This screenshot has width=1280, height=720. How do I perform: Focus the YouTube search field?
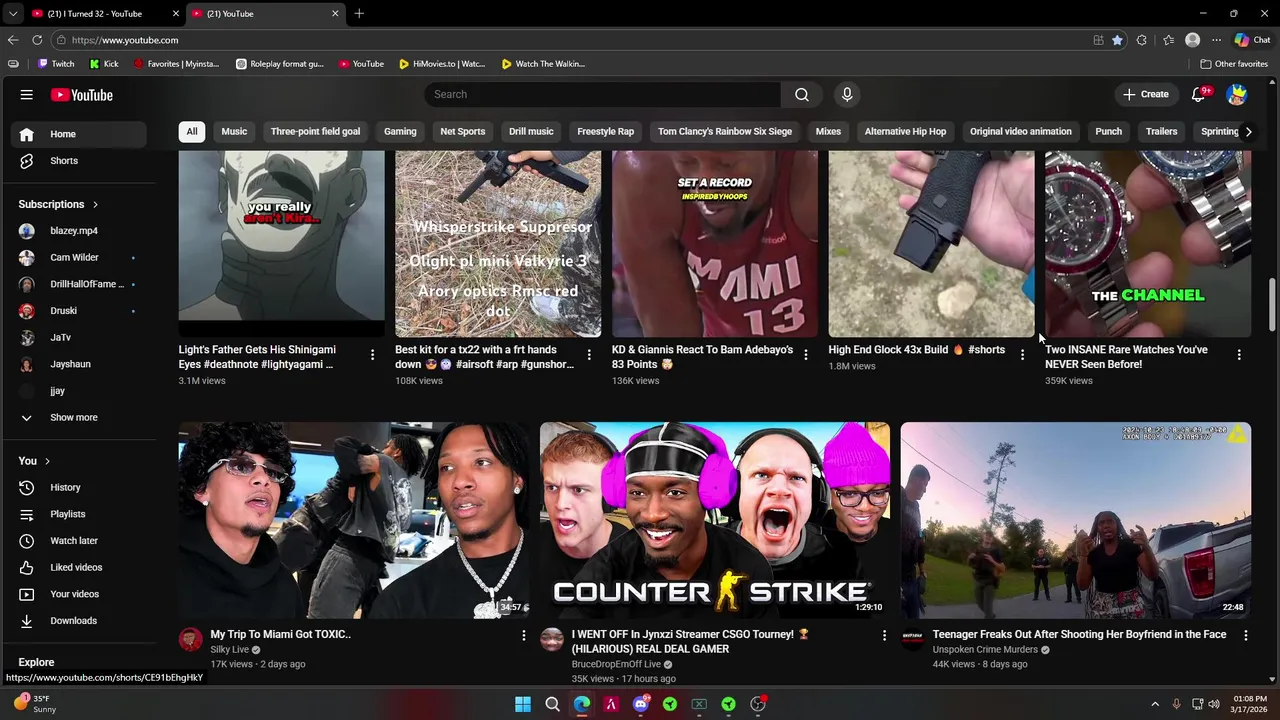coord(603,94)
